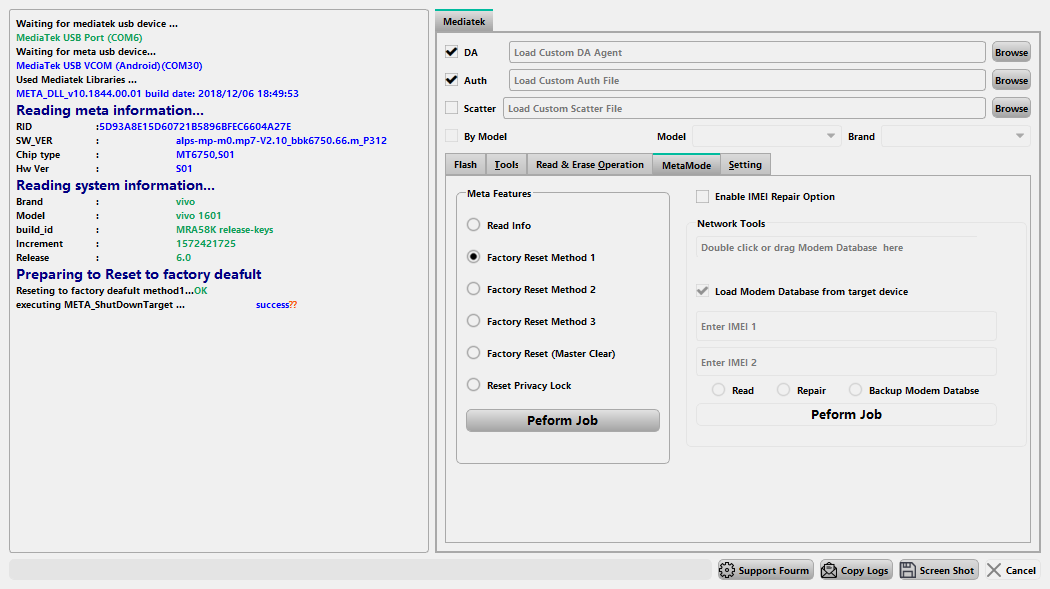Click the Reading system information heading
The image size is (1050, 589).
[x=115, y=185]
